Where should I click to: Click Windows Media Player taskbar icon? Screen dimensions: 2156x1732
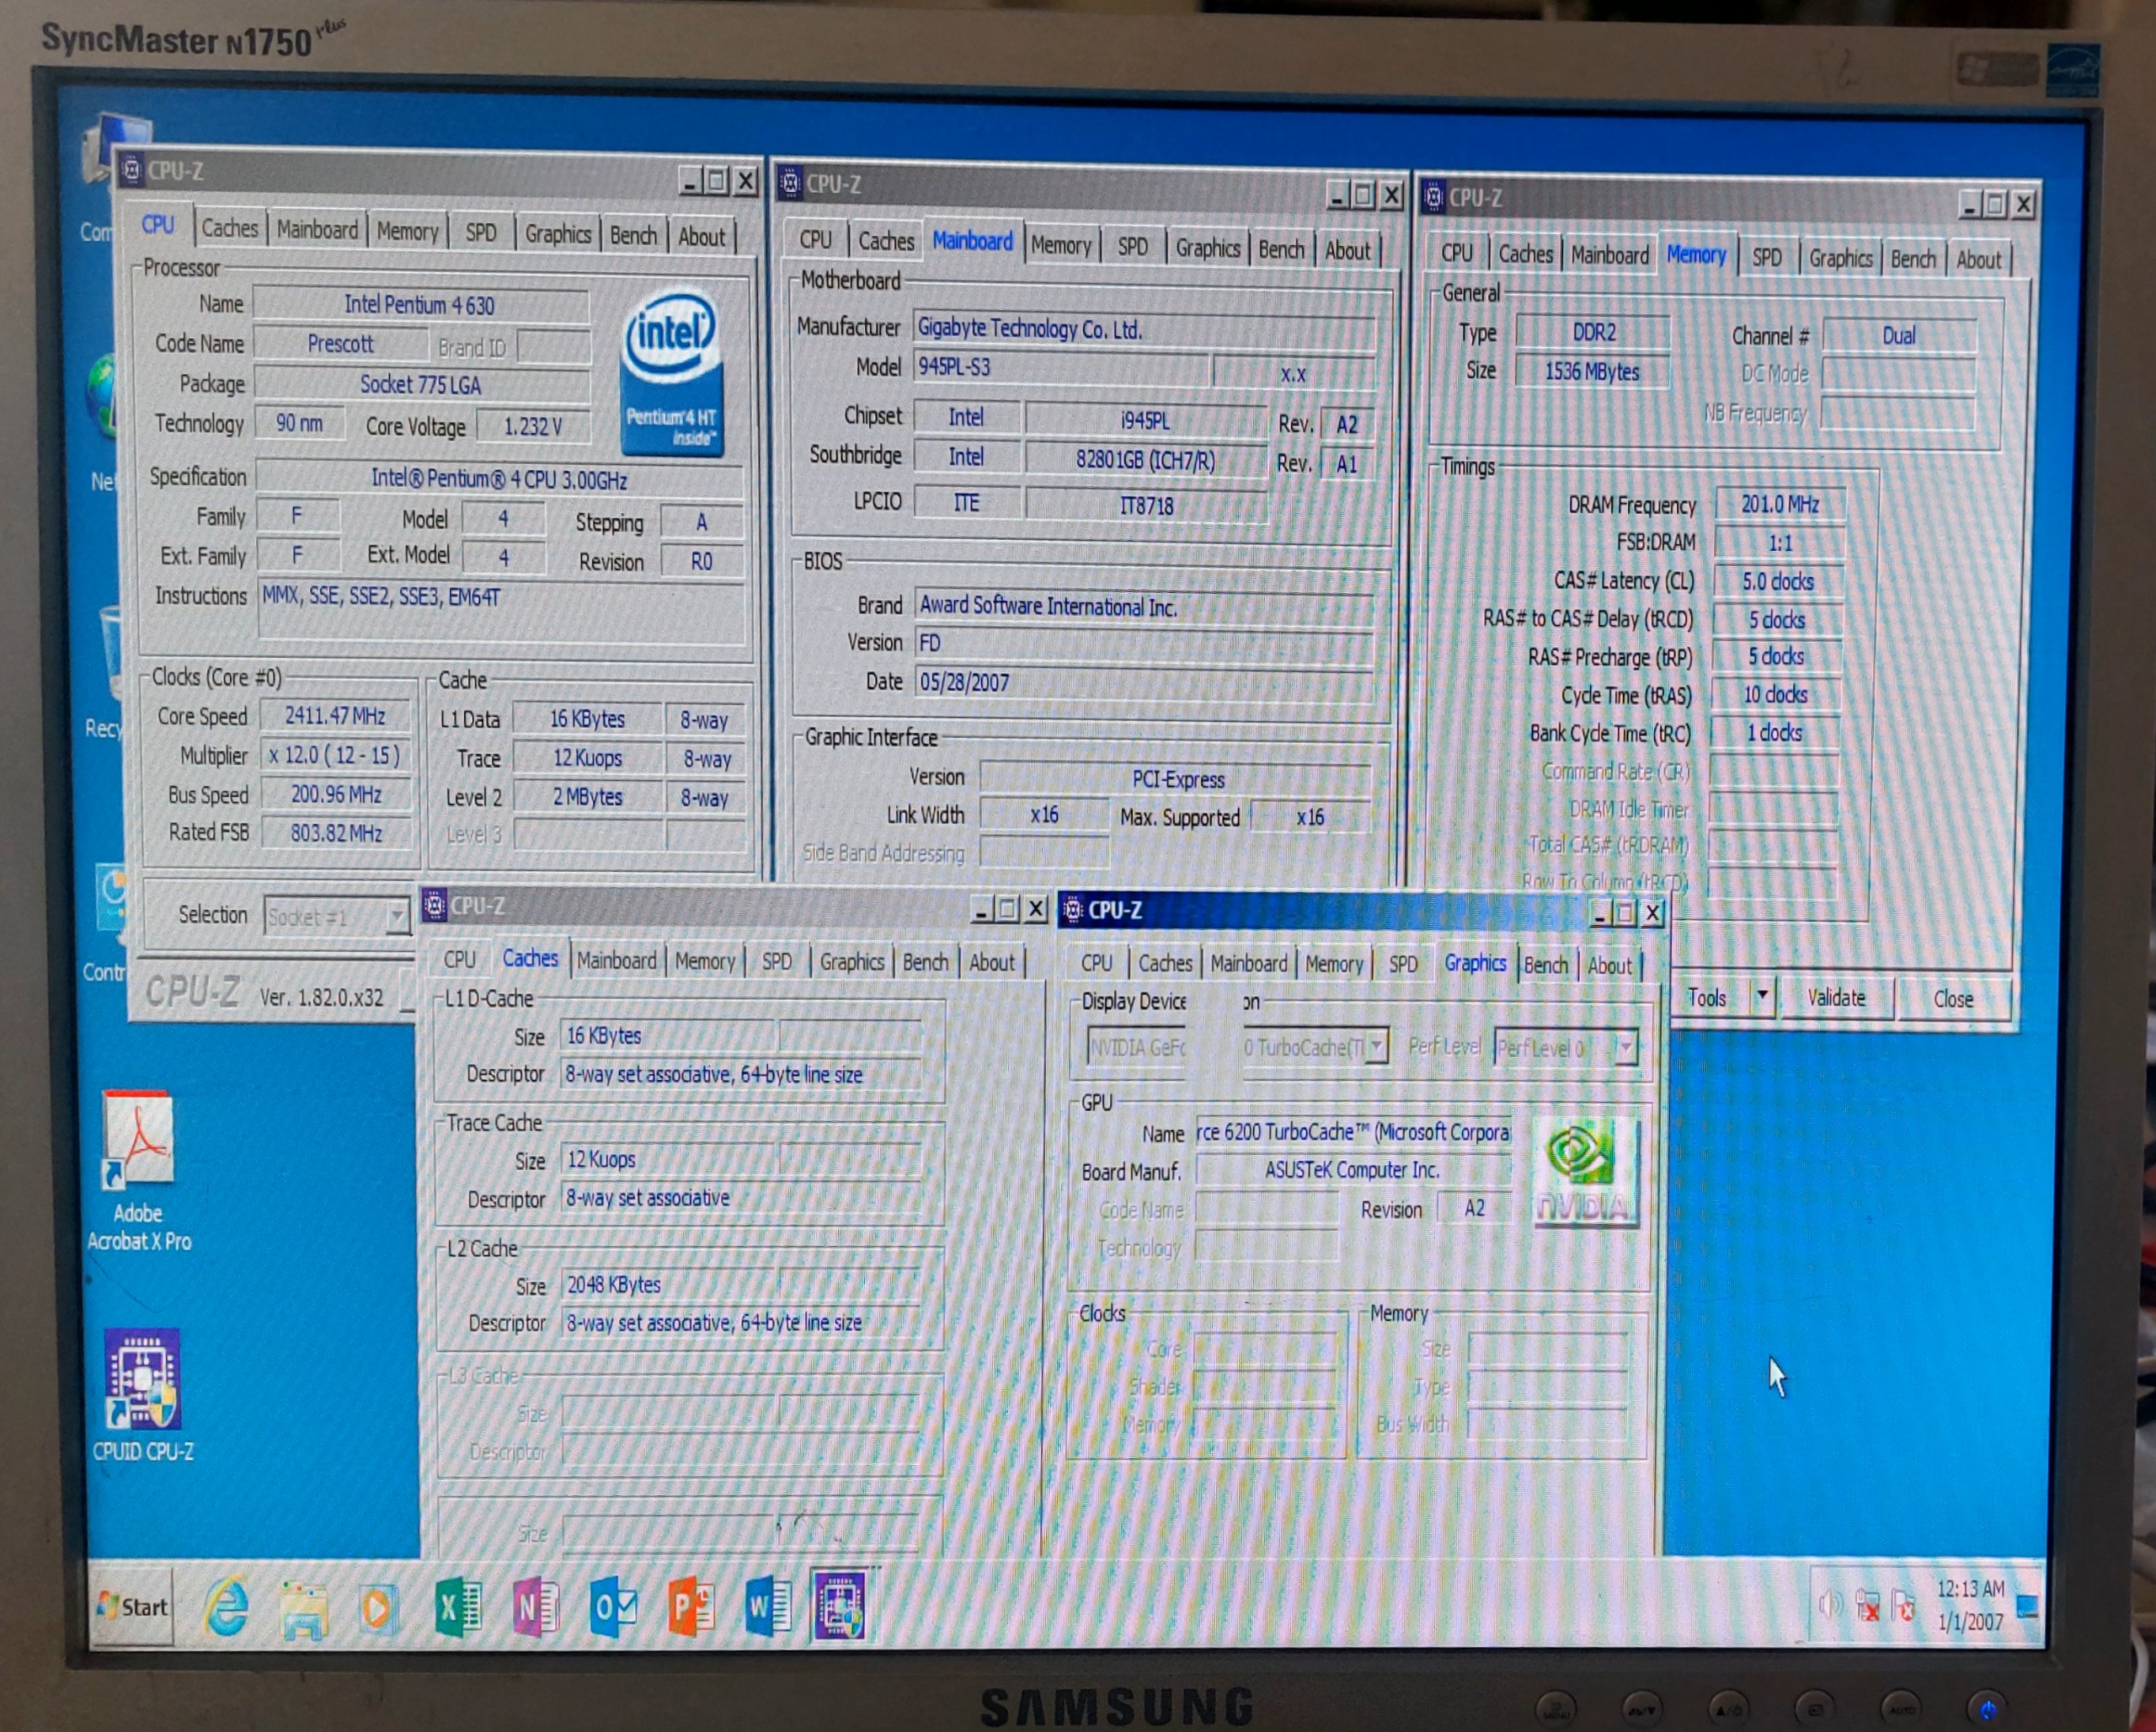coord(378,1607)
